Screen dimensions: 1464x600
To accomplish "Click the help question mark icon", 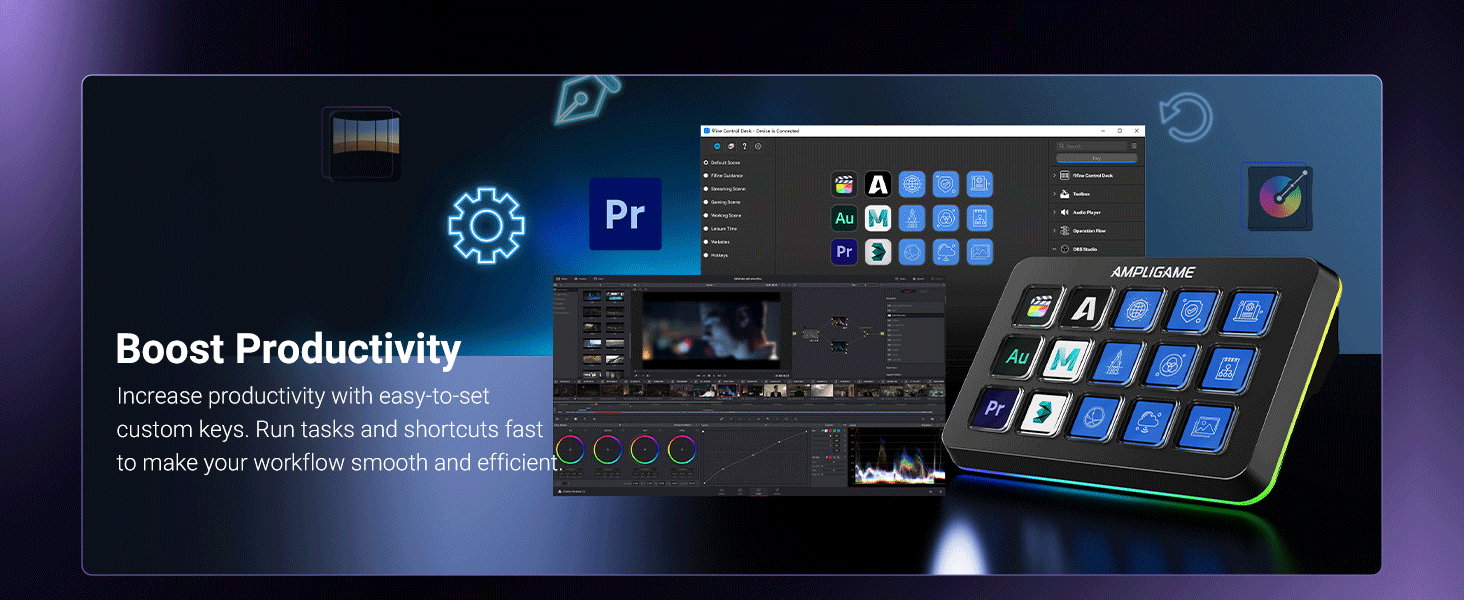I will pyautogui.click(x=745, y=147).
